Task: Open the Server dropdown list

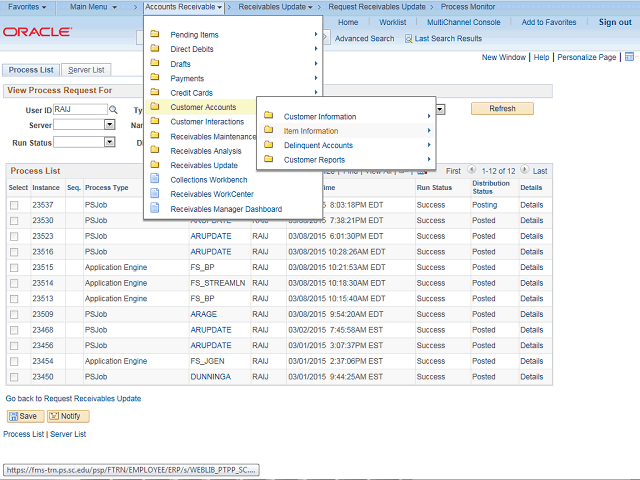Action: tap(109, 125)
